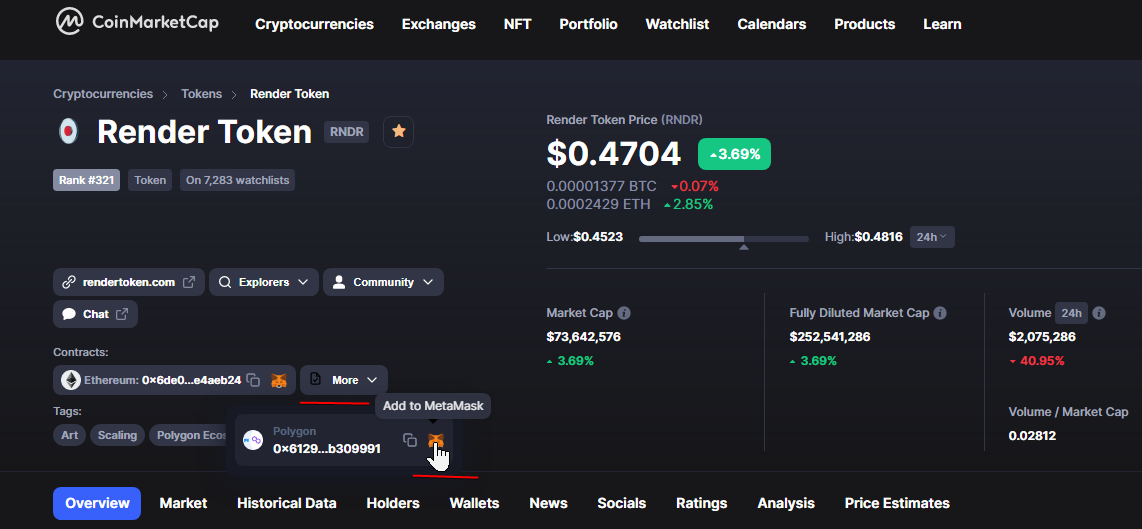Click the Volume value $2,075,286
Screen dimensions: 1142x529
tap(1041, 337)
